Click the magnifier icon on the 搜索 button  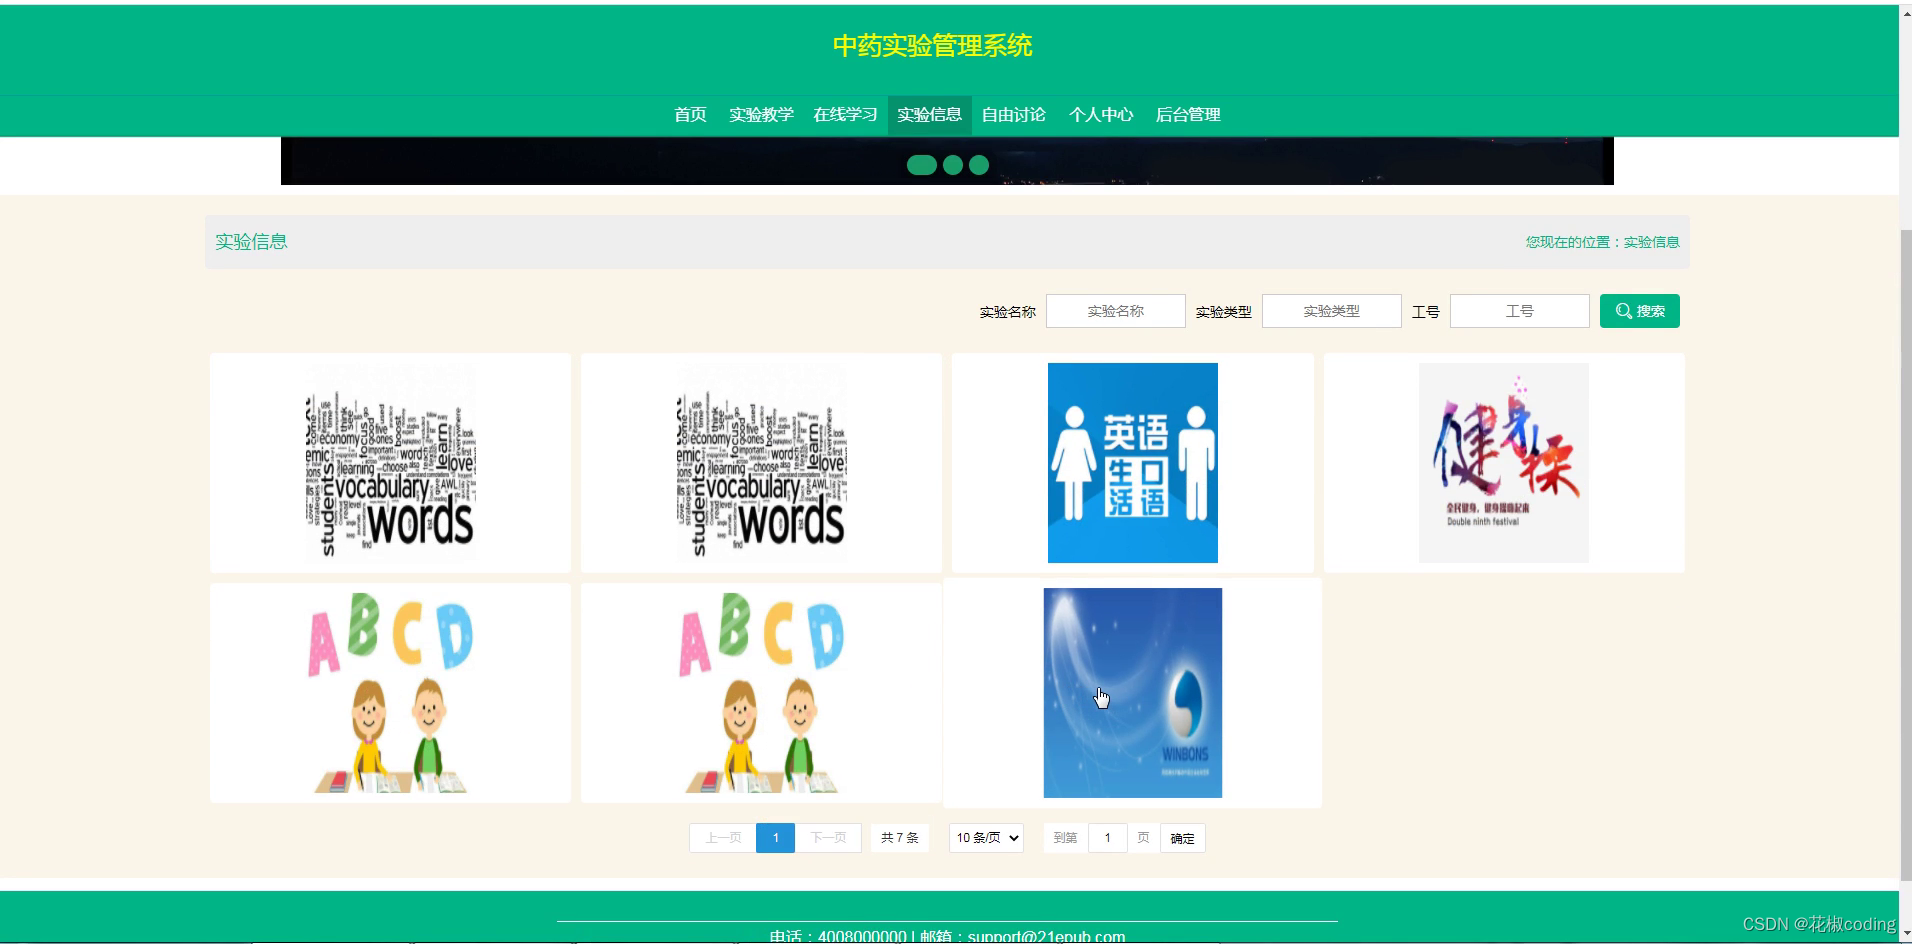1623,311
